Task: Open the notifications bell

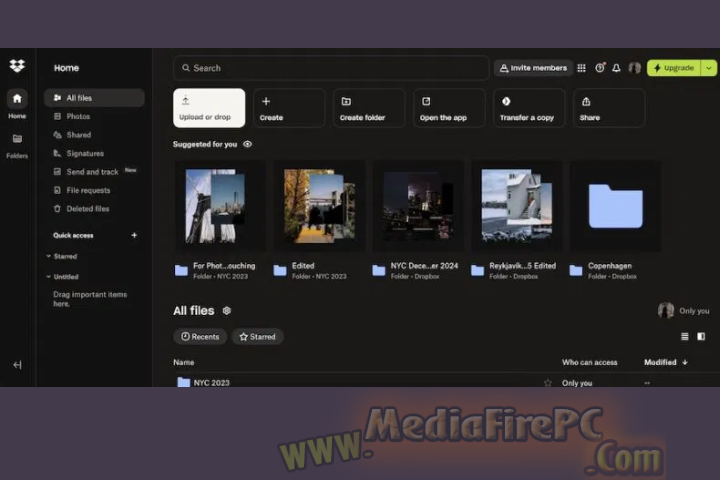Action: click(x=616, y=68)
